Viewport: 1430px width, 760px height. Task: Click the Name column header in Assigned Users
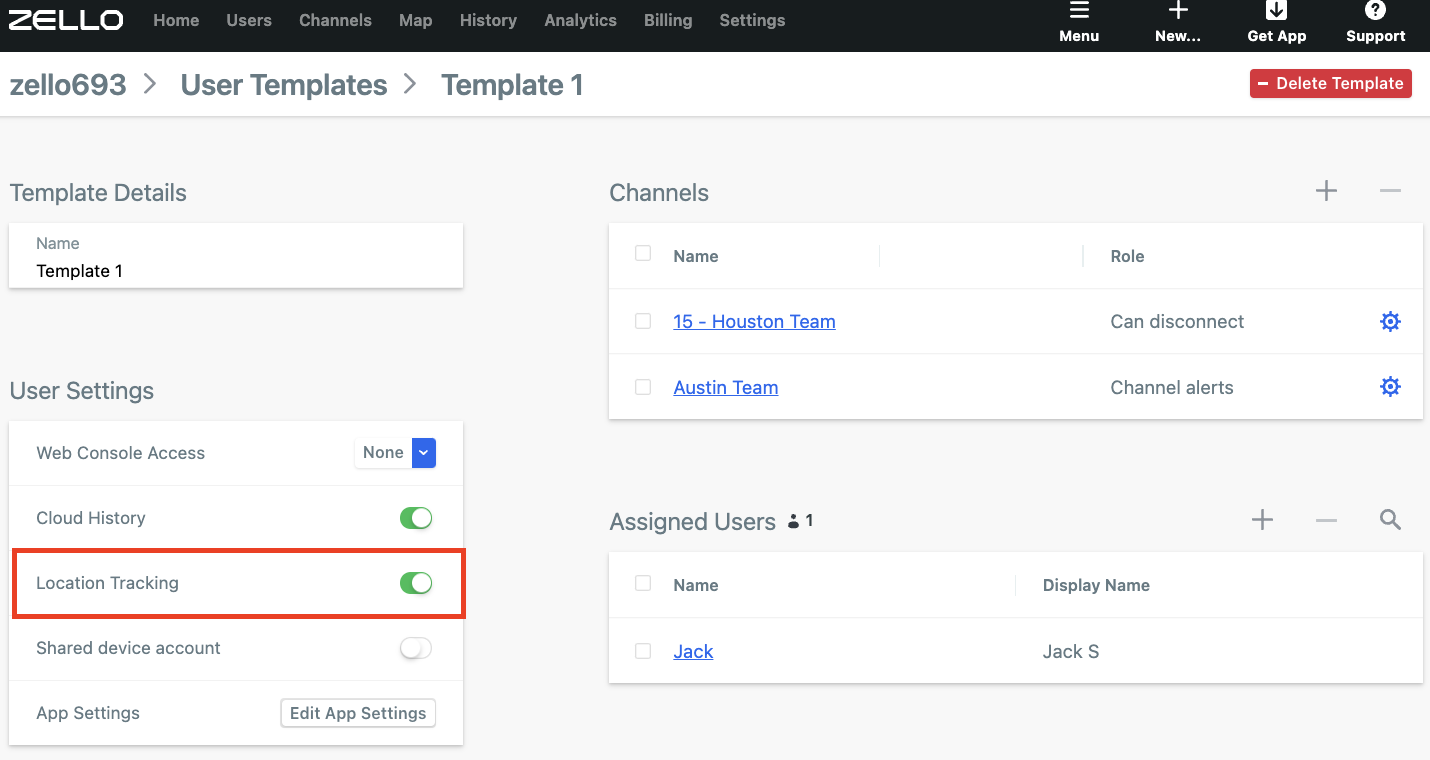[x=696, y=585]
